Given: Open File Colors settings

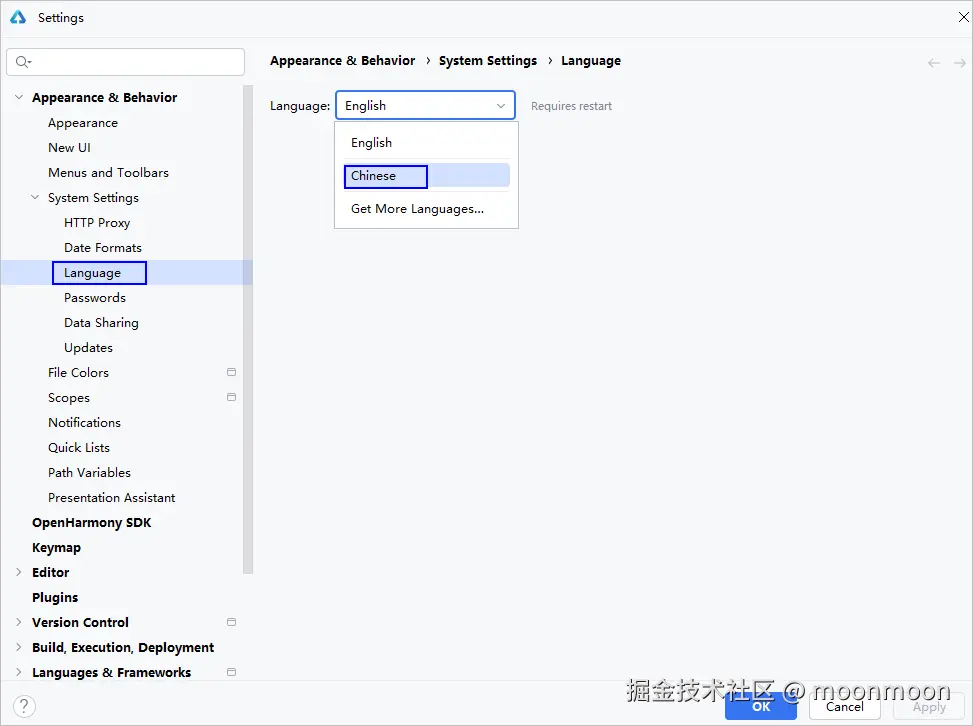Looking at the screenshot, I should (78, 372).
